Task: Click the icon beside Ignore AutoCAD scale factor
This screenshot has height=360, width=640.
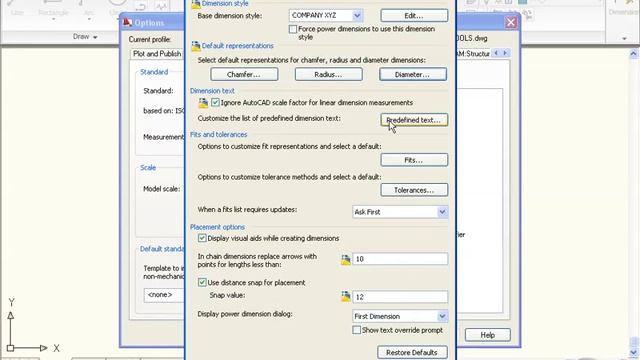Action: pyautogui.click(x=203, y=103)
